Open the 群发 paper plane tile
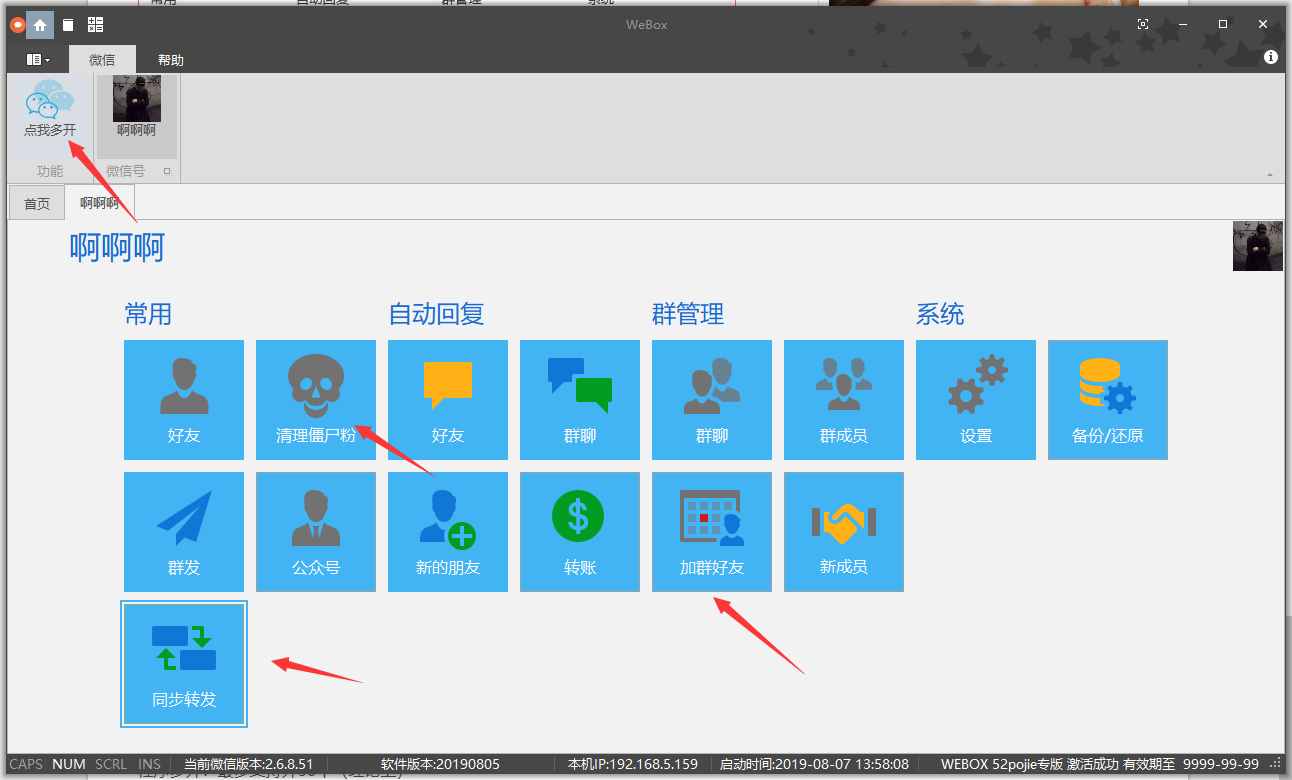Viewport: 1292px width, 780px height. [x=184, y=532]
